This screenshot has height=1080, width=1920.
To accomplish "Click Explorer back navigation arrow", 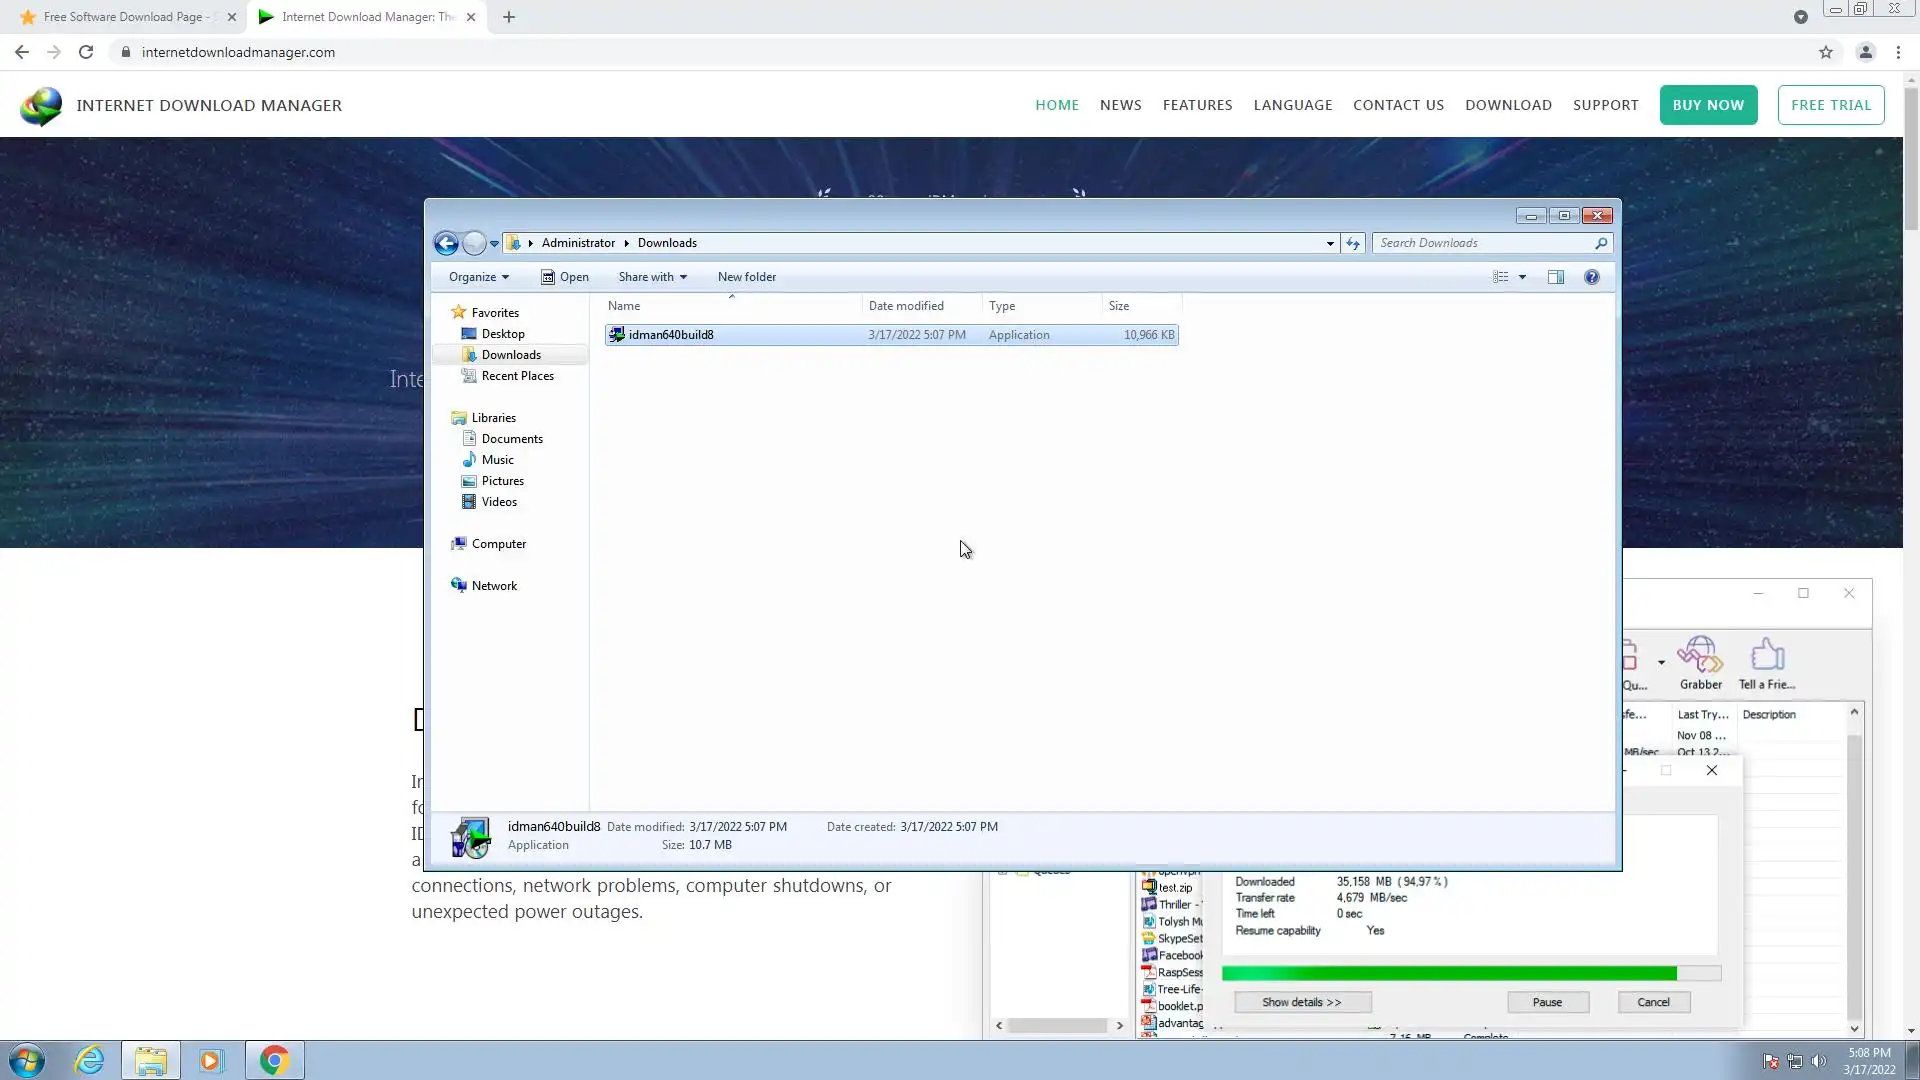I will (446, 243).
